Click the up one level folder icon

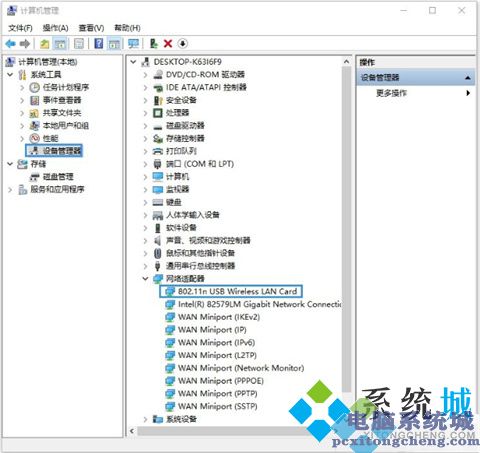(45, 44)
